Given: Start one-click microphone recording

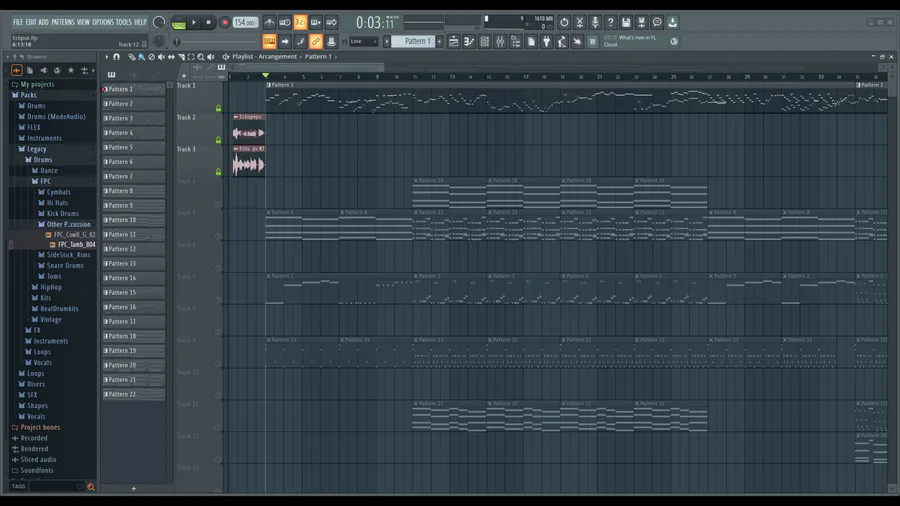Looking at the screenshot, I should coord(595,22).
